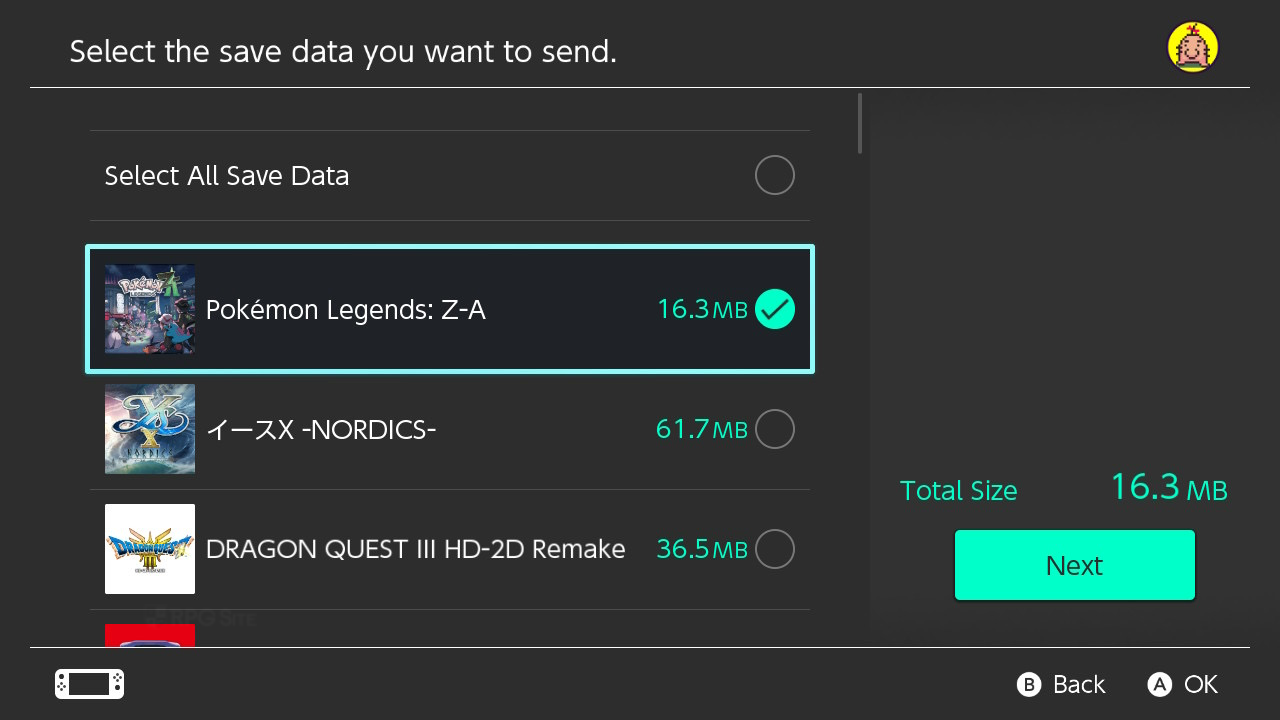Select the Pokémon Legends: Z-A title text
1280x720 pixels.
tap(345, 310)
